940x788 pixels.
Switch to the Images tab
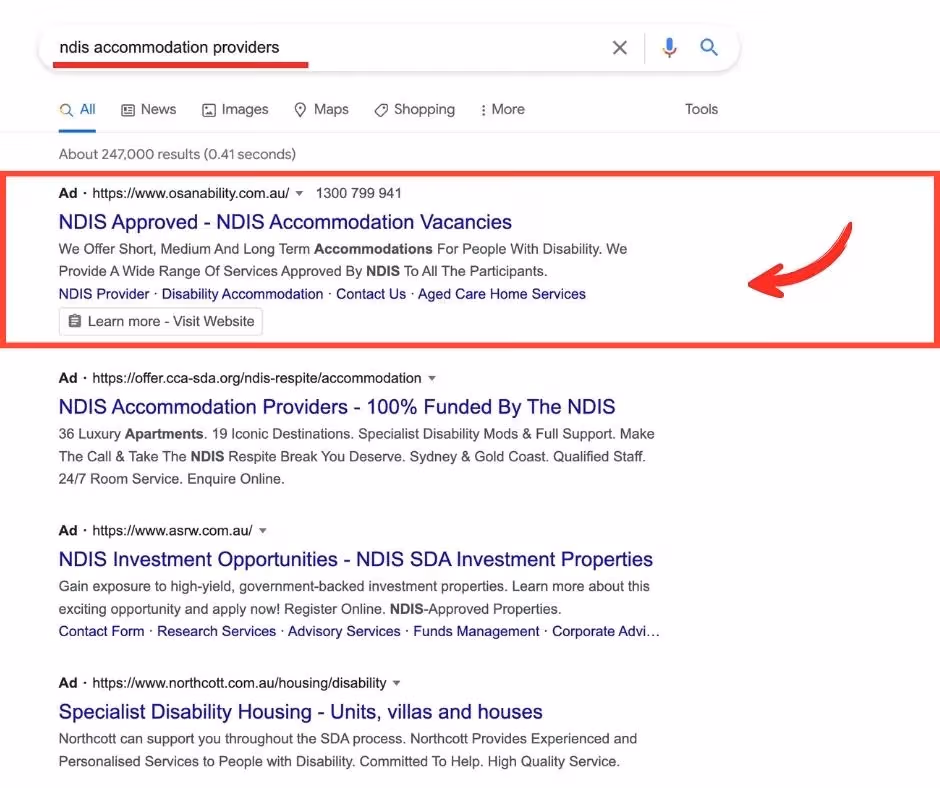pyautogui.click(x=235, y=110)
